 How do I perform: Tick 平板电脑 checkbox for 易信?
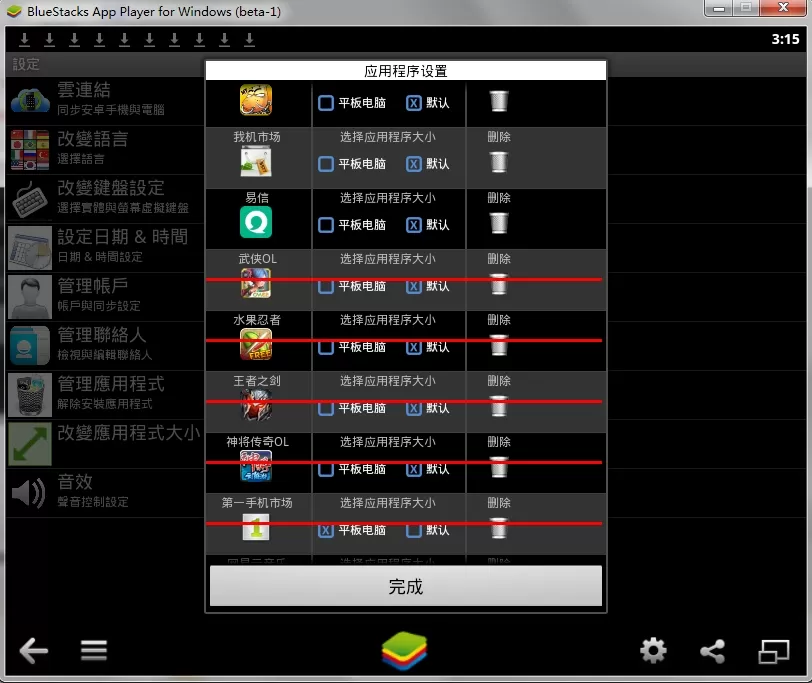click(326, 225)
